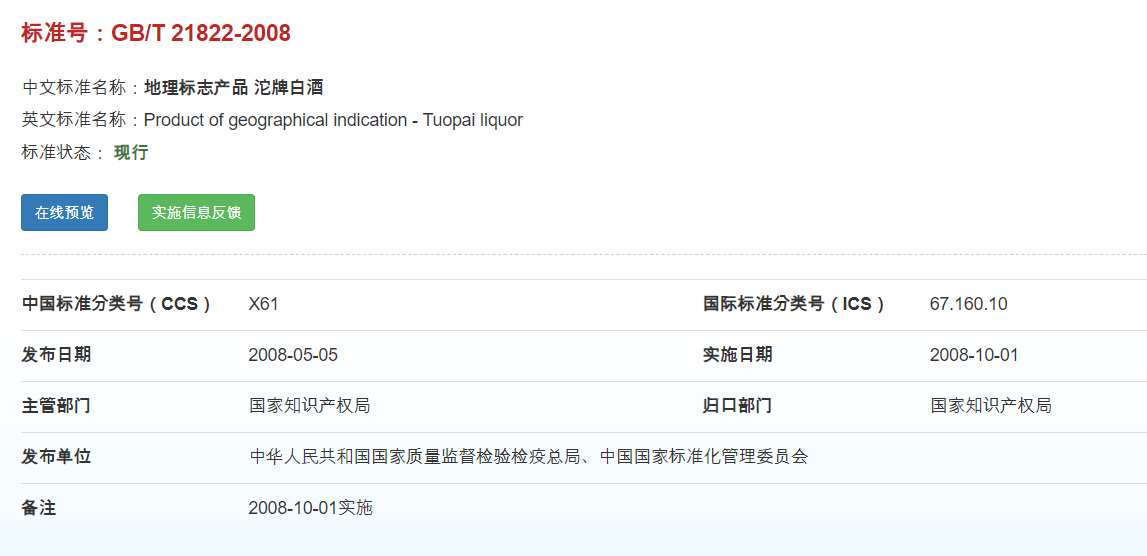Click the 发布日期 label
1147x556 pixels.
(x=56, y=355)
